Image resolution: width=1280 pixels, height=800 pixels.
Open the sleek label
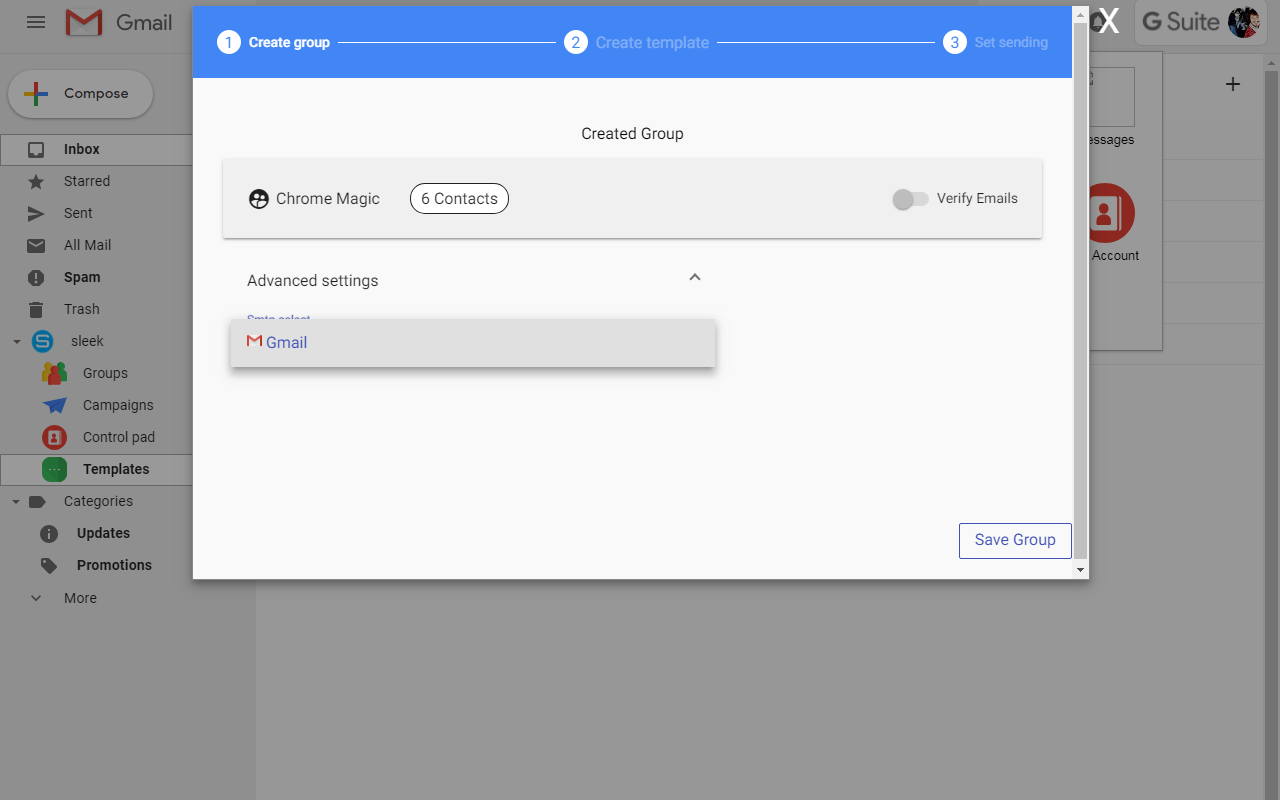(87, 341)
